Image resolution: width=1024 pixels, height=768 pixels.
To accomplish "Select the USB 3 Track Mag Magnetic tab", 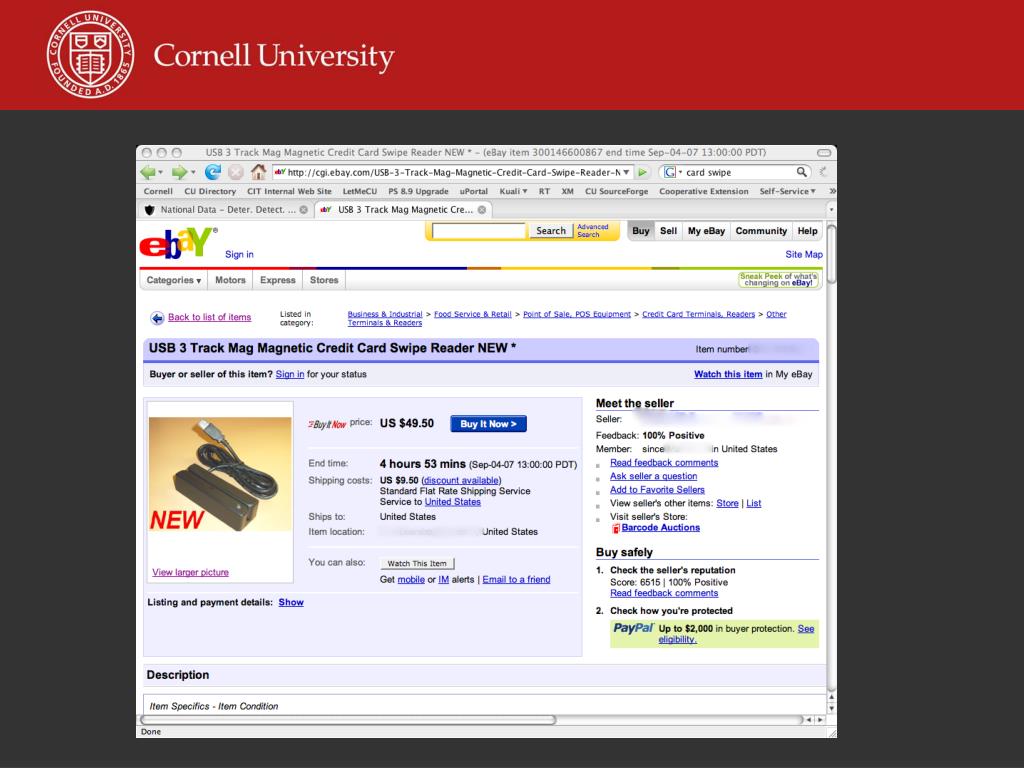I will click(x=404, y=210).
